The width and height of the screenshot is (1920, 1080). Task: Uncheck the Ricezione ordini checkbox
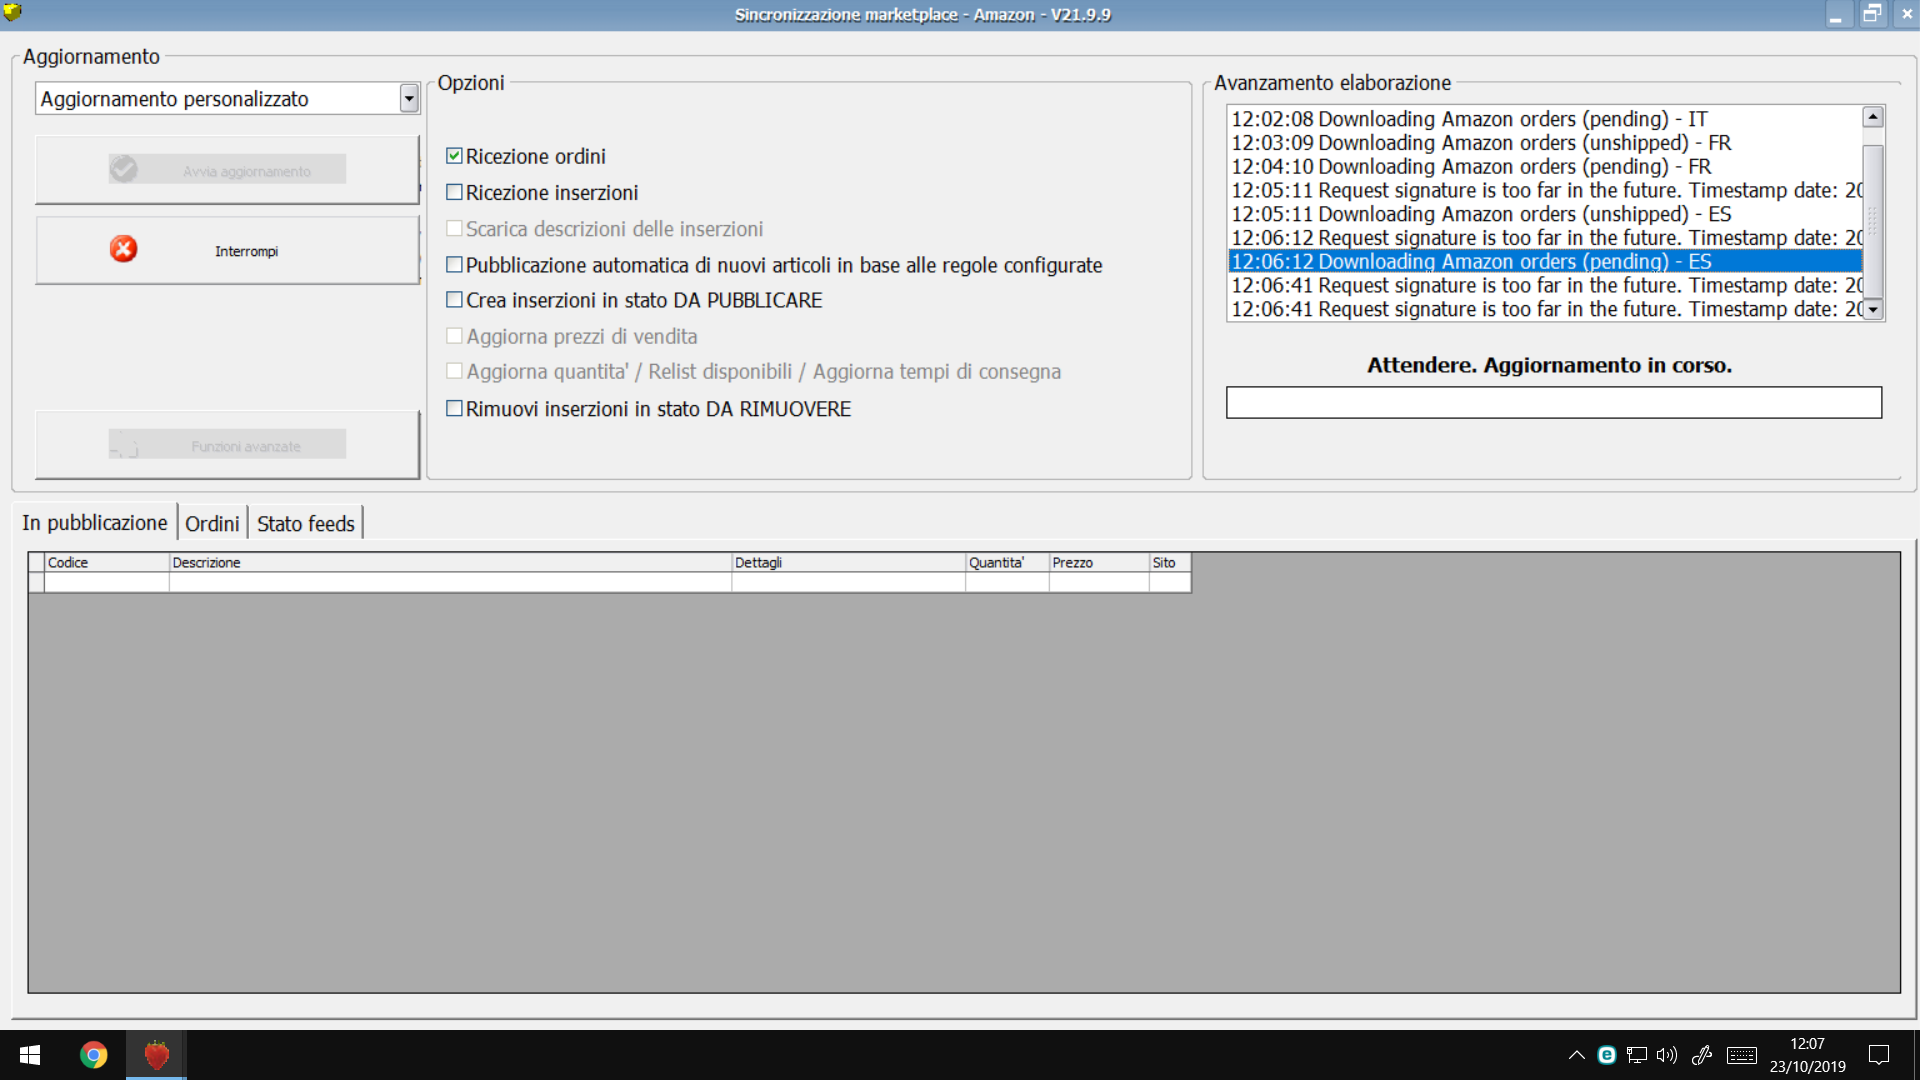(x=454, y=156)
